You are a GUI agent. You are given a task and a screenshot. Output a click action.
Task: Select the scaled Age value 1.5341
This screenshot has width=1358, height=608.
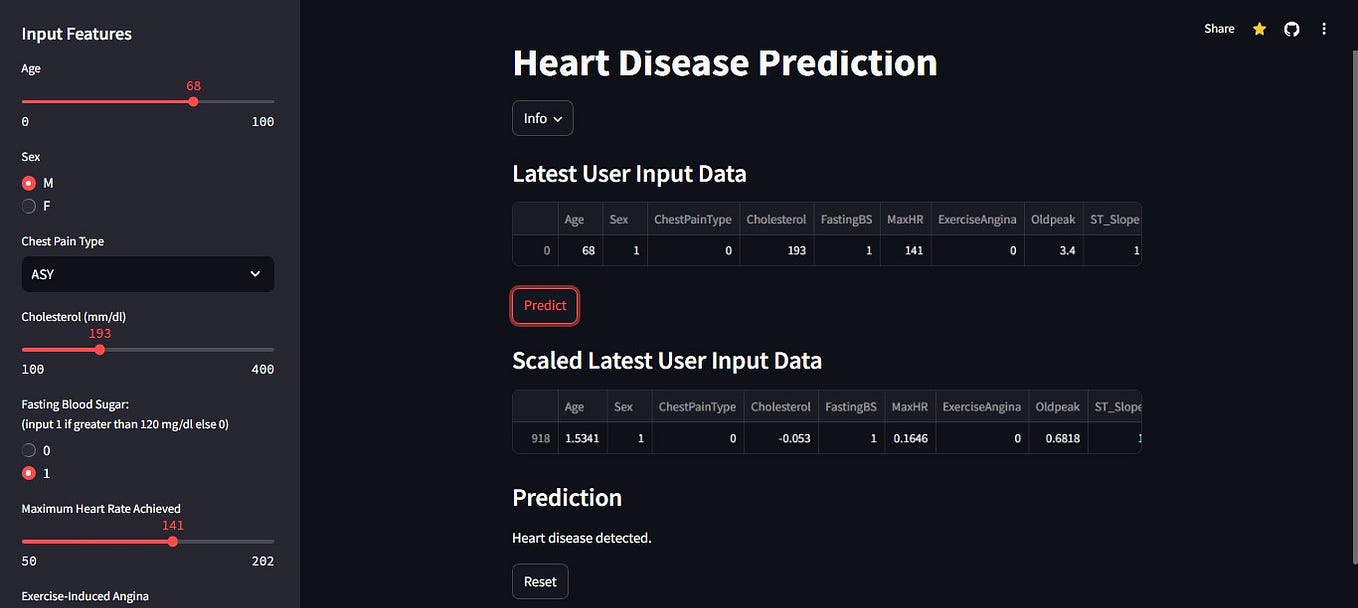pos(583,437)
